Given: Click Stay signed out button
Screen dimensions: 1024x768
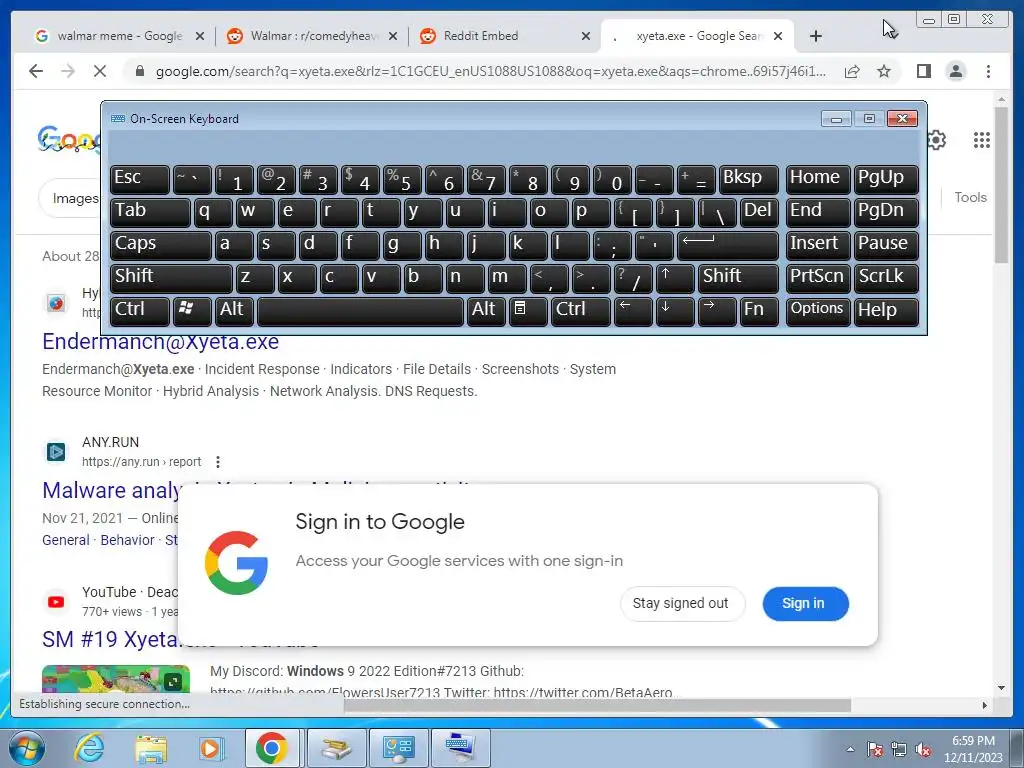Looking at the screenshot, I should point(682,603).
